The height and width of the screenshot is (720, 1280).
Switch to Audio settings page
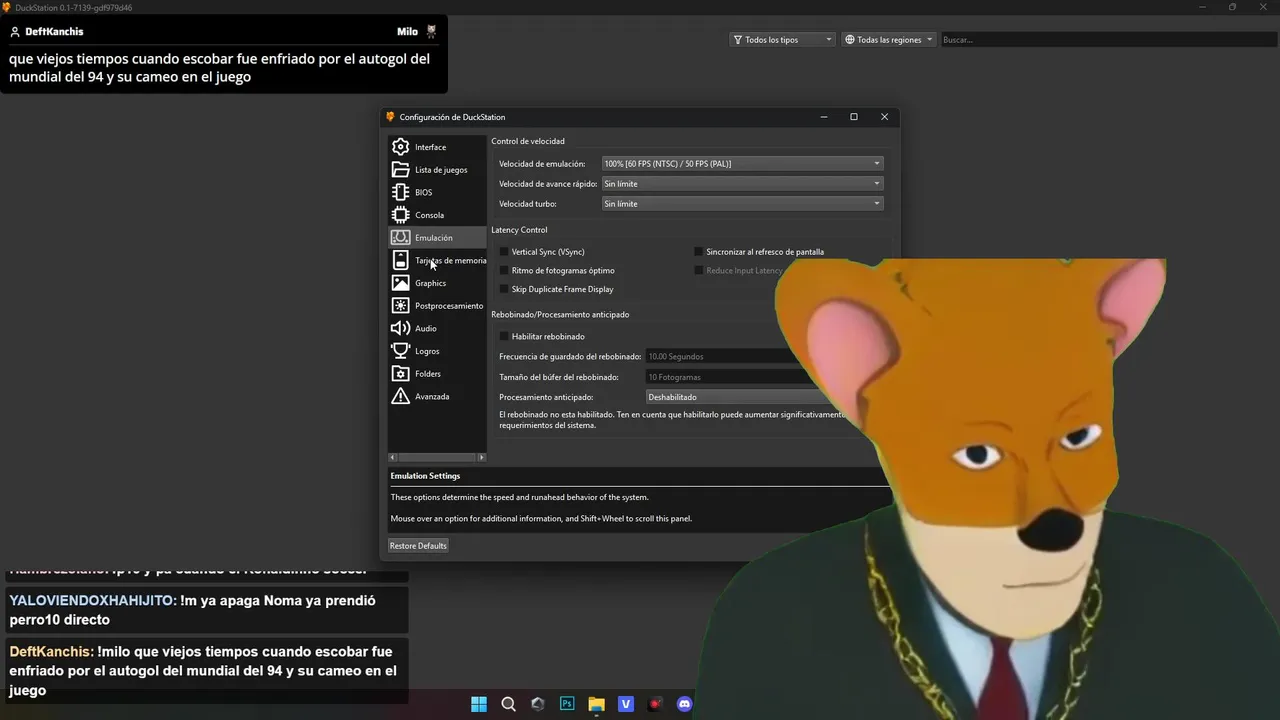click(437, 328)
